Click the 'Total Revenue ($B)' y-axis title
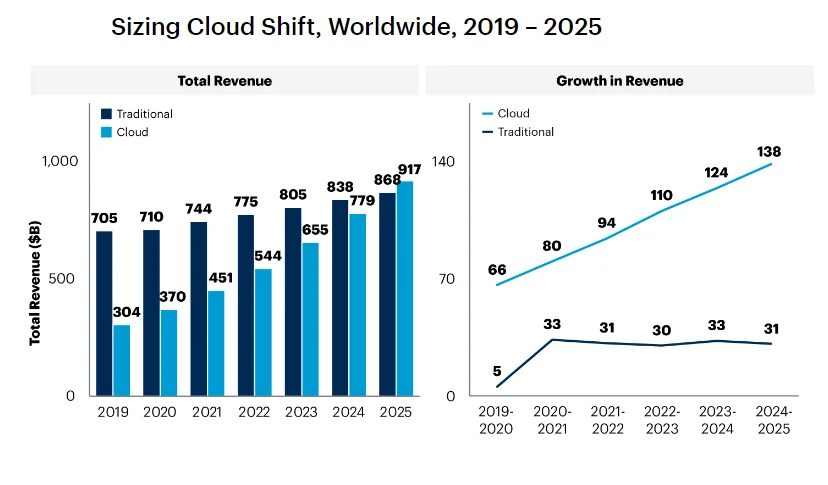Viewport: 828px width, 485px height. (35, 283)
